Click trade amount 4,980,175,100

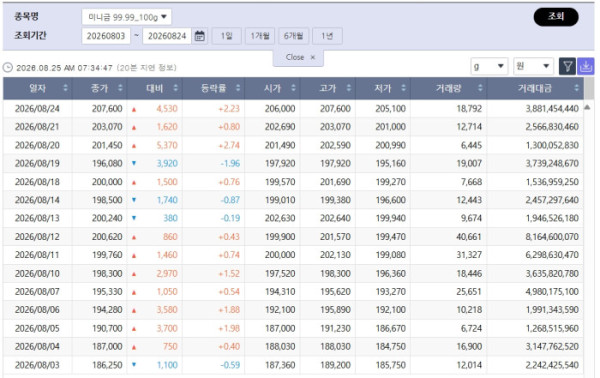pyautogui.click(x=552, y=292)
